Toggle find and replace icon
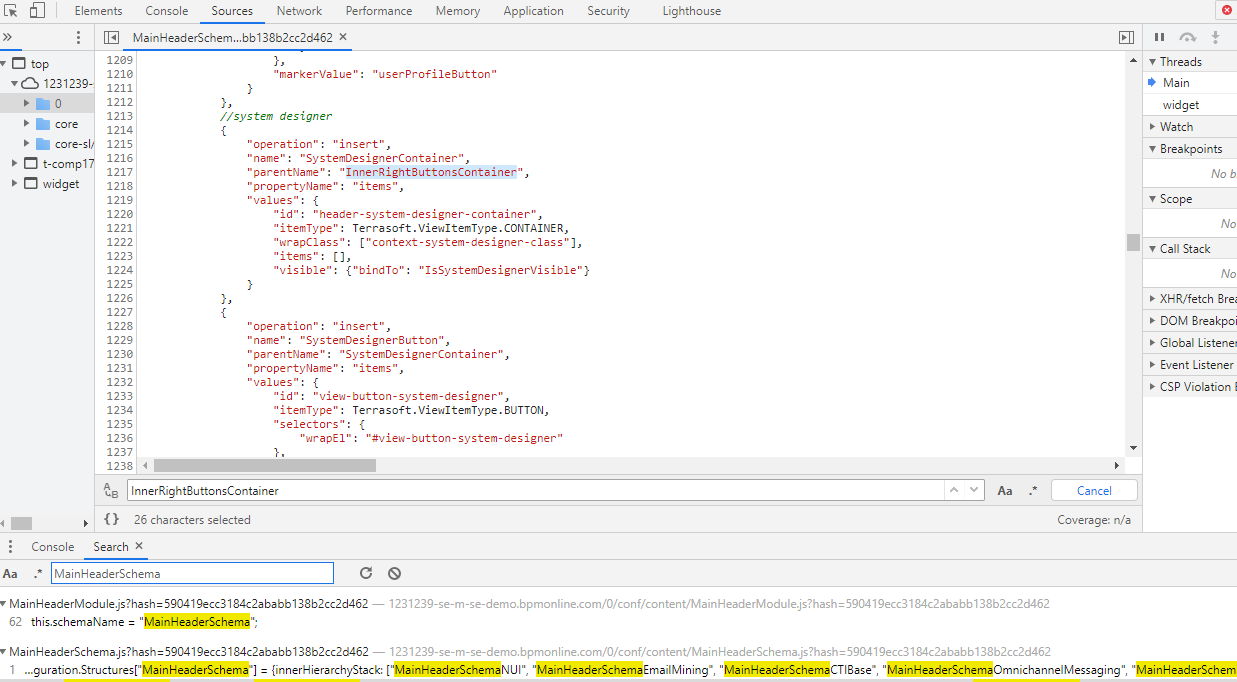The image size is (1237, 682). (x=111, y=490)
